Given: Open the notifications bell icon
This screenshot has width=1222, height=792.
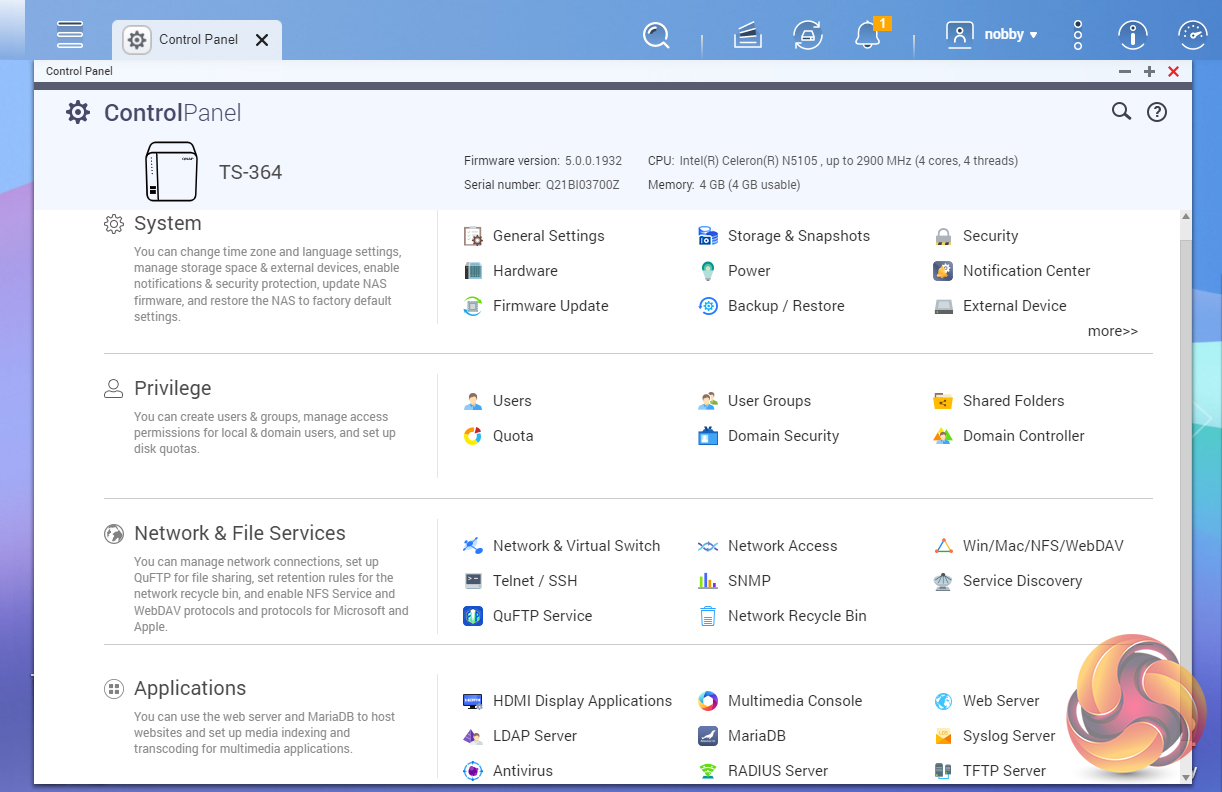Looking at the screenshot, I should (x=867, y=36).
